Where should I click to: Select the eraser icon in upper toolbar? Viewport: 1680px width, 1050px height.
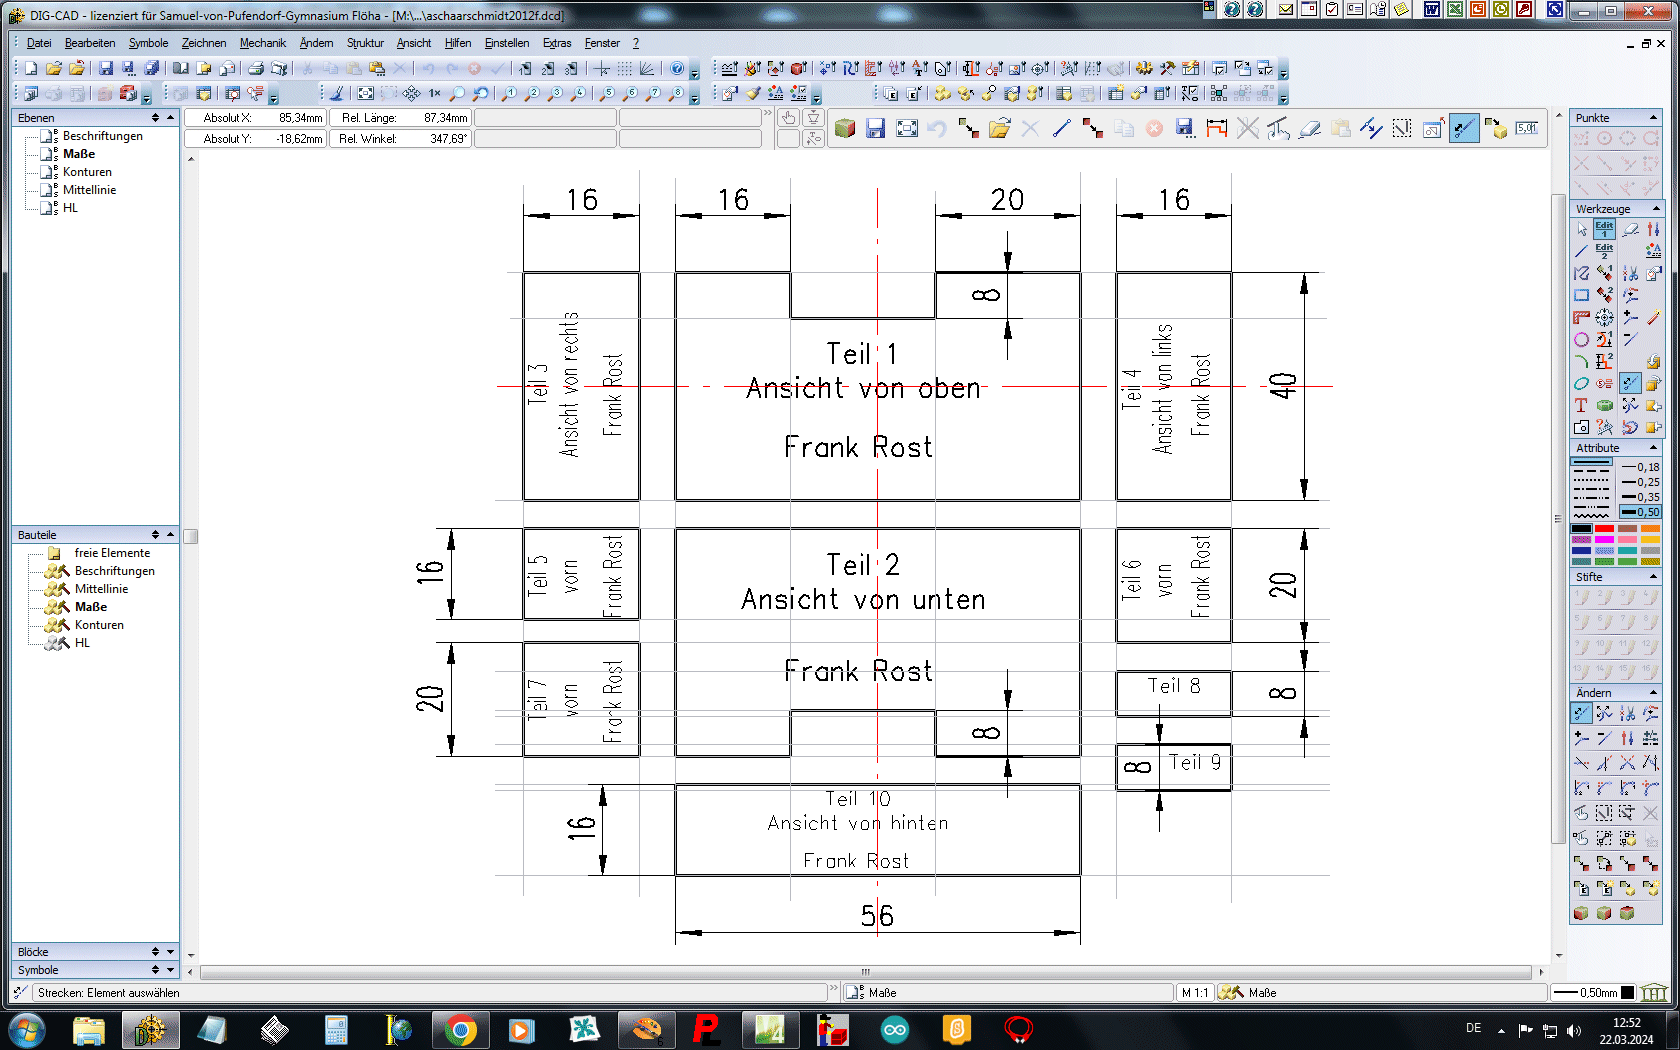1309,128
